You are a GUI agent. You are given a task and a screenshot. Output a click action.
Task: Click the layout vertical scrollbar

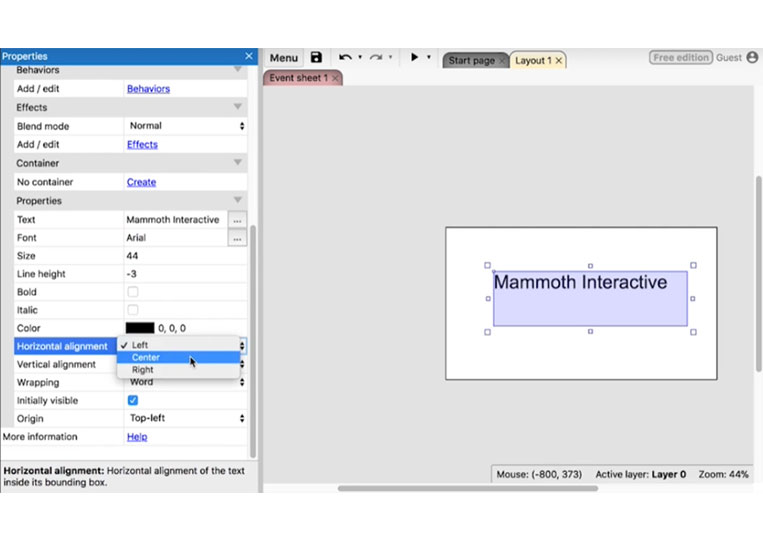pos(759,274)
